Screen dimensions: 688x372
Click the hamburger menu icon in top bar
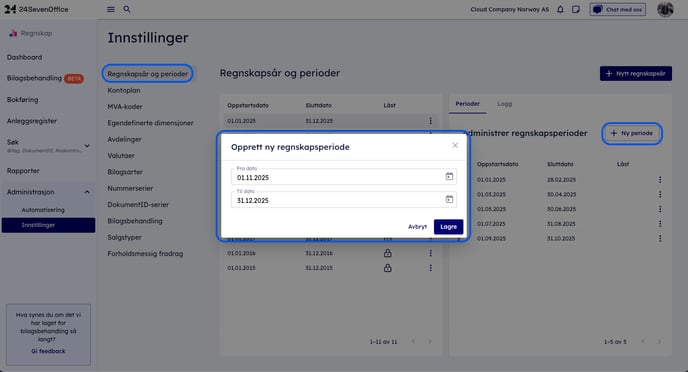point(111,9)
